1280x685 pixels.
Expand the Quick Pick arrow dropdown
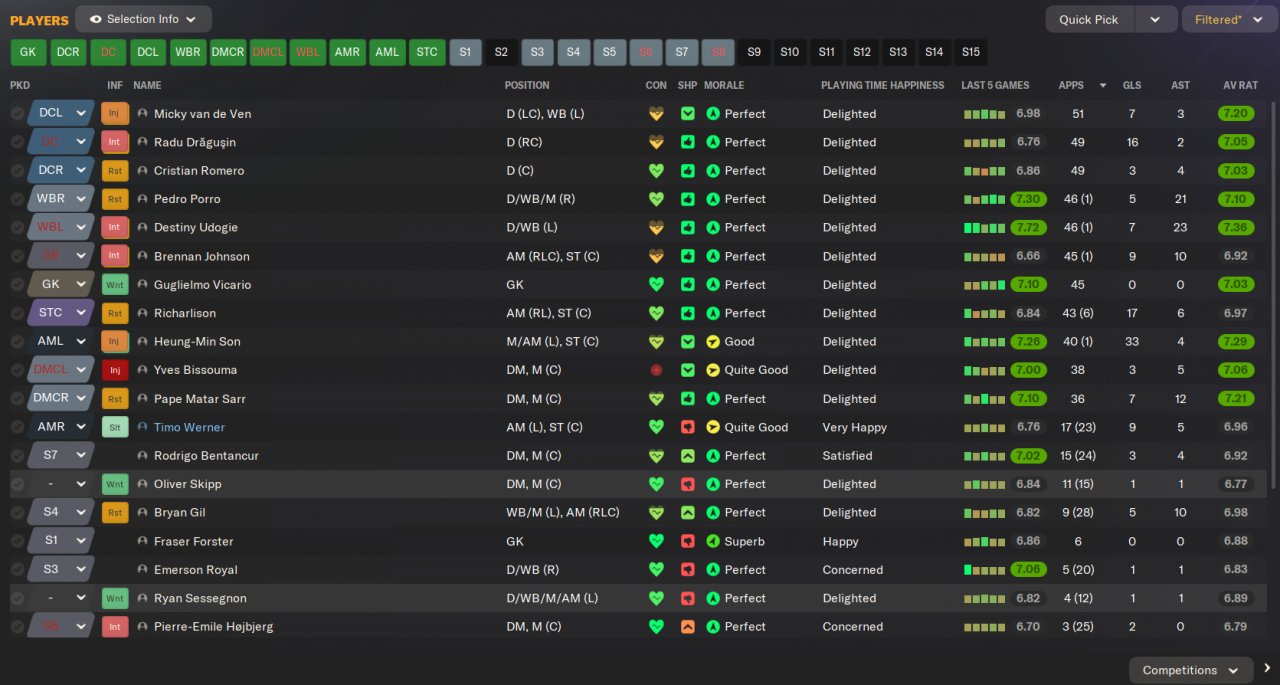pyautogui.click(x=1155, y=19)
